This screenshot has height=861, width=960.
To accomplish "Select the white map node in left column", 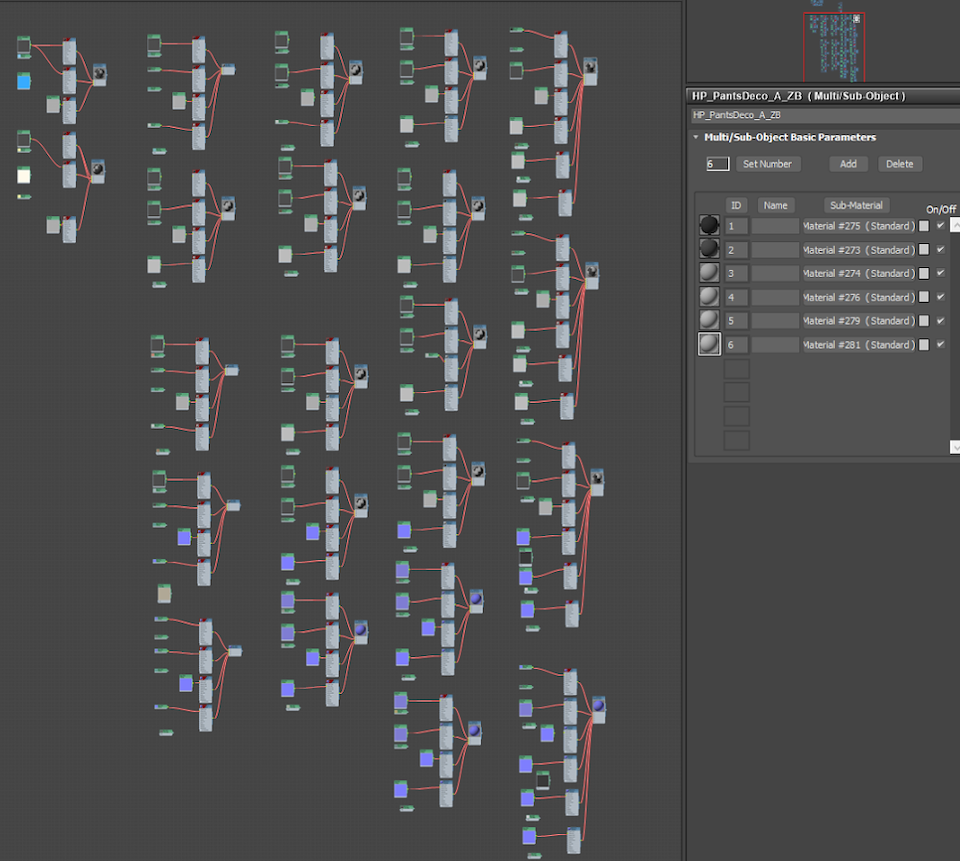I will [x=24, y=176].
